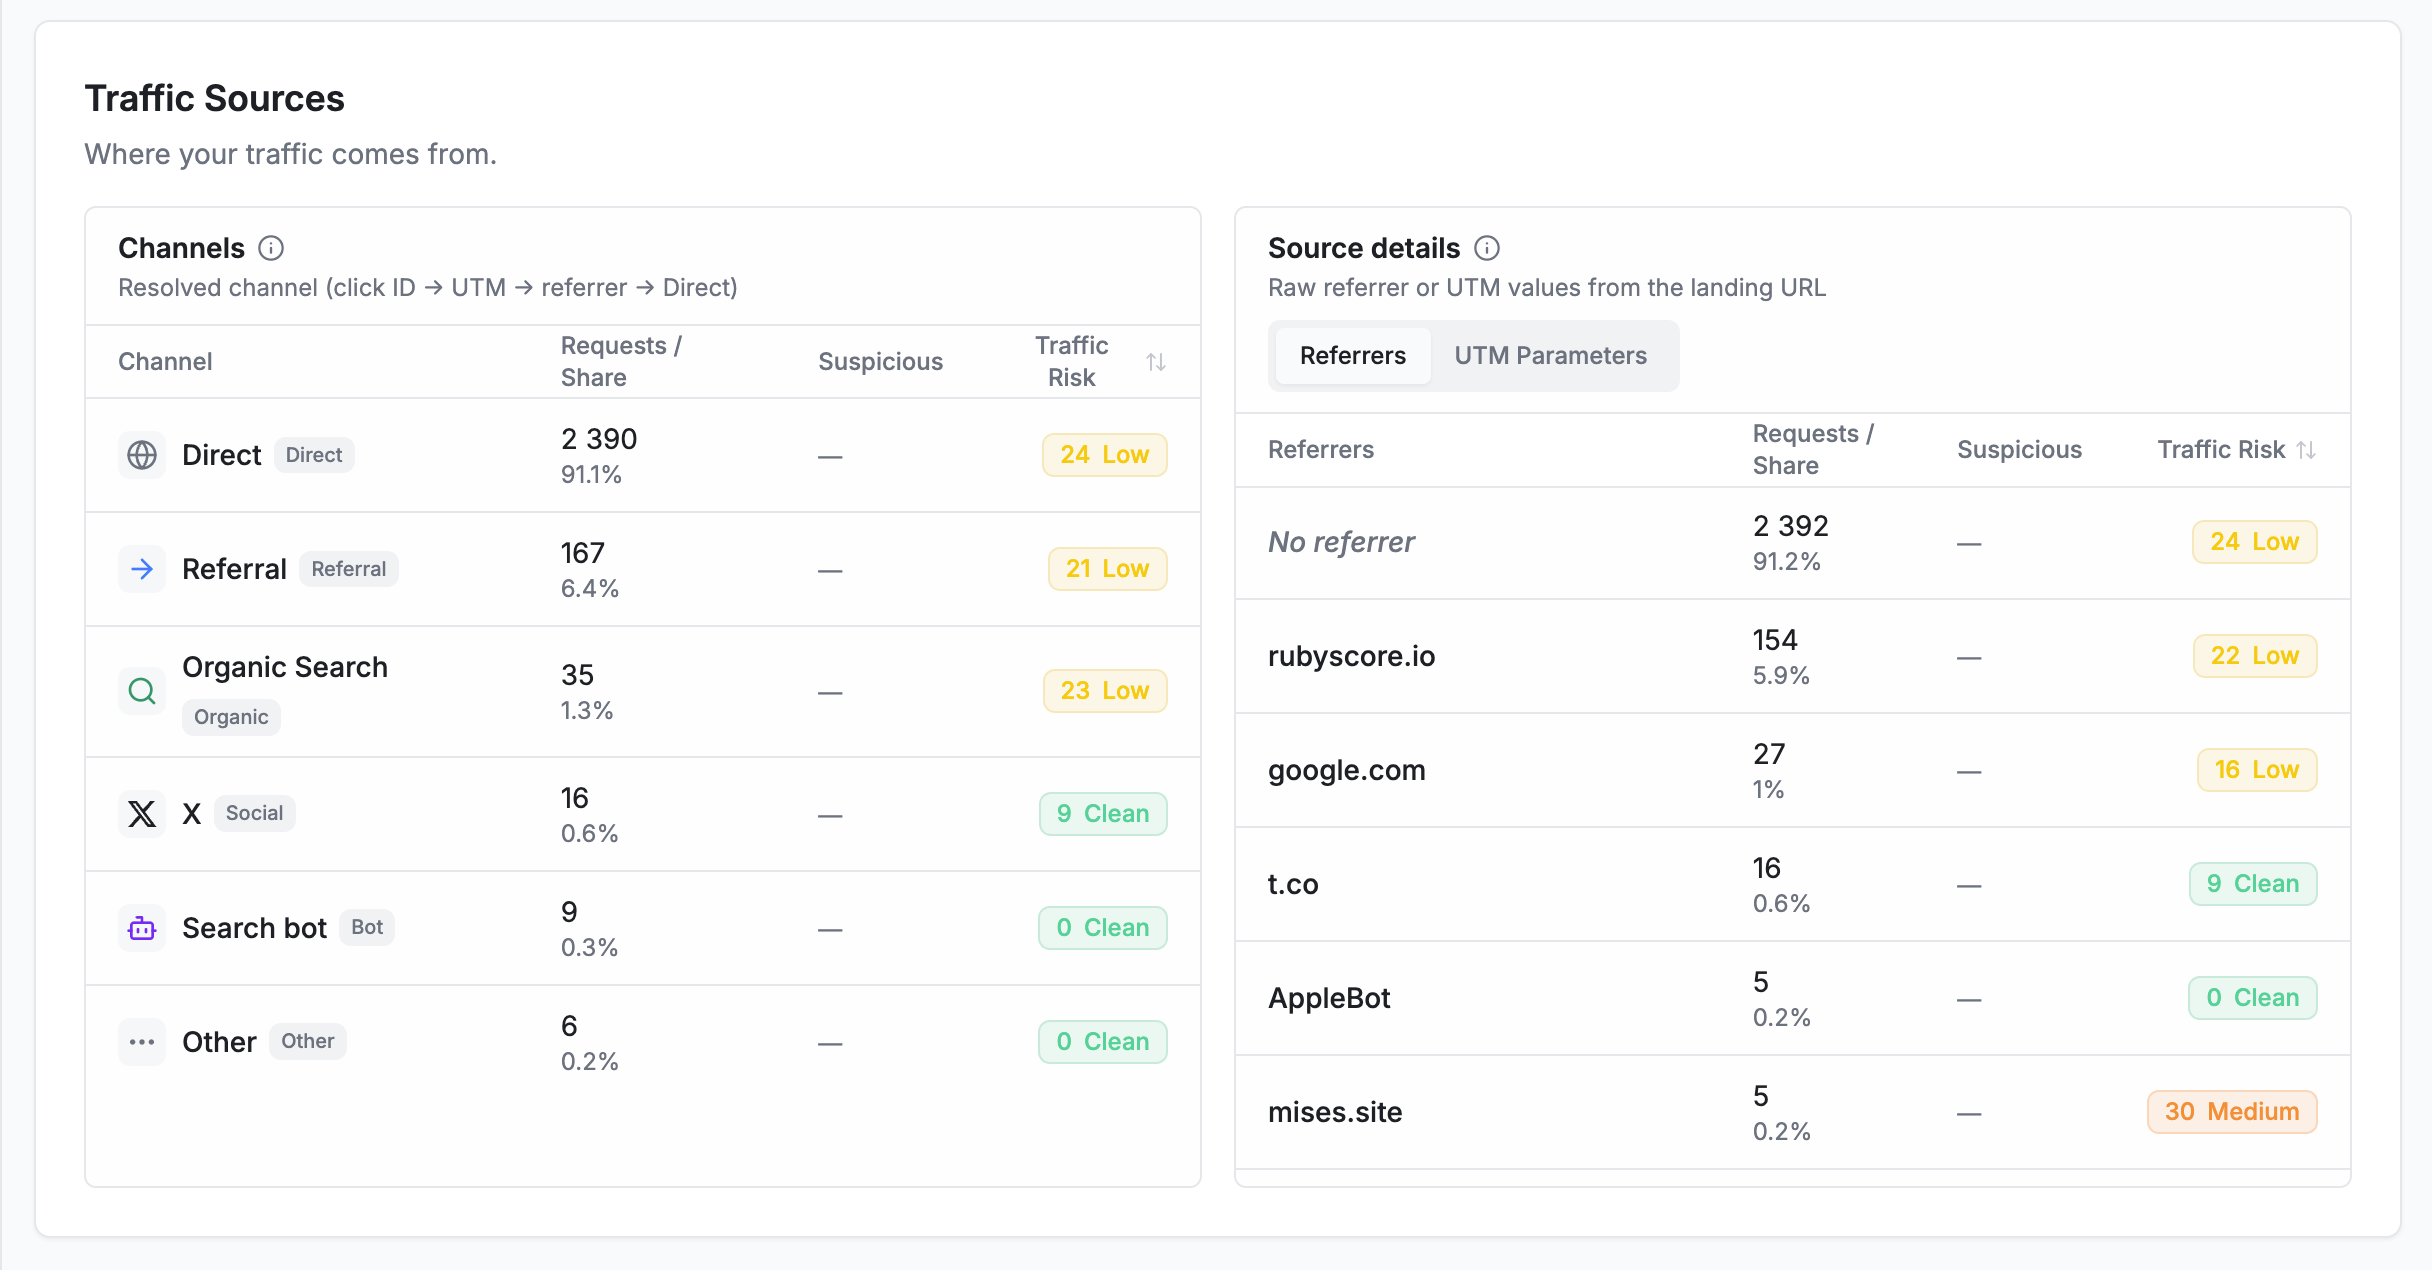2432x1270 pixels.
Task: Select the google.com referrer row
Action: coord(1792,771)
